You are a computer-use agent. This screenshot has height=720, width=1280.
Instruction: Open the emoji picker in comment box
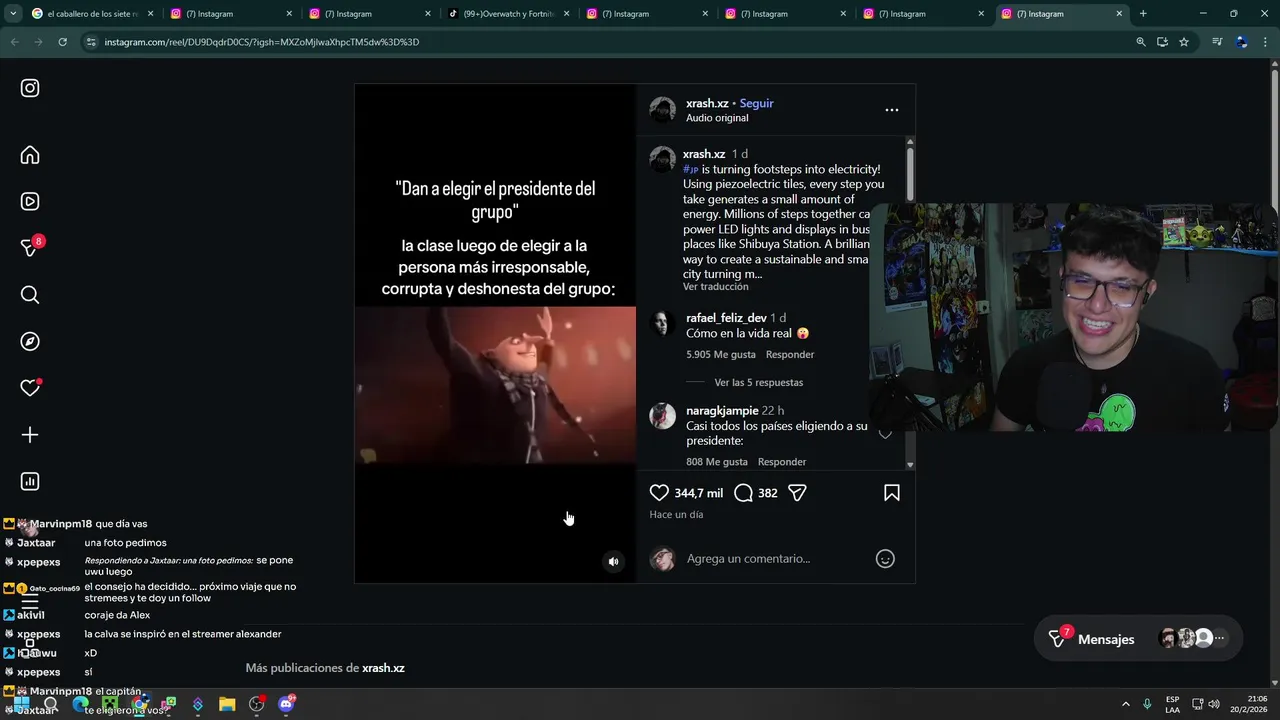pos(885,559)
